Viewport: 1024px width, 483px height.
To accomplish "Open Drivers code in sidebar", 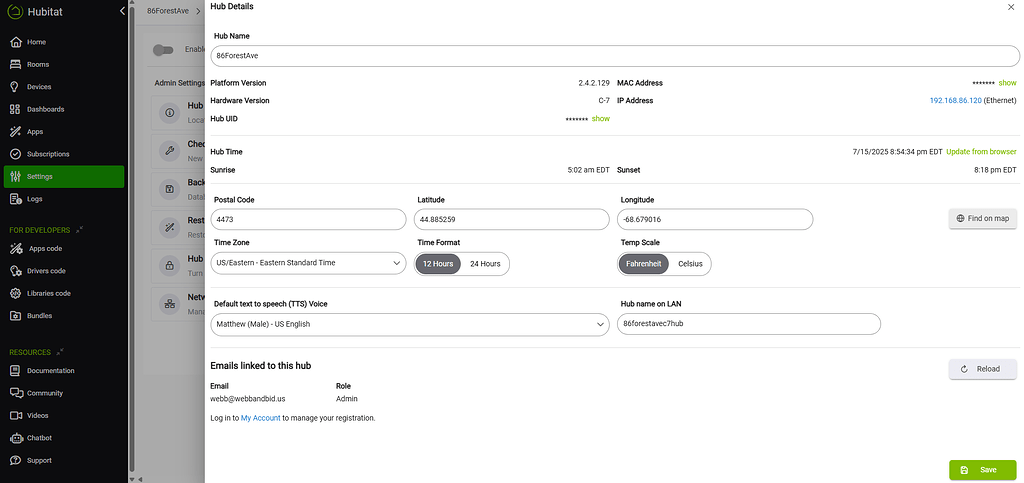I will point(47,271).
